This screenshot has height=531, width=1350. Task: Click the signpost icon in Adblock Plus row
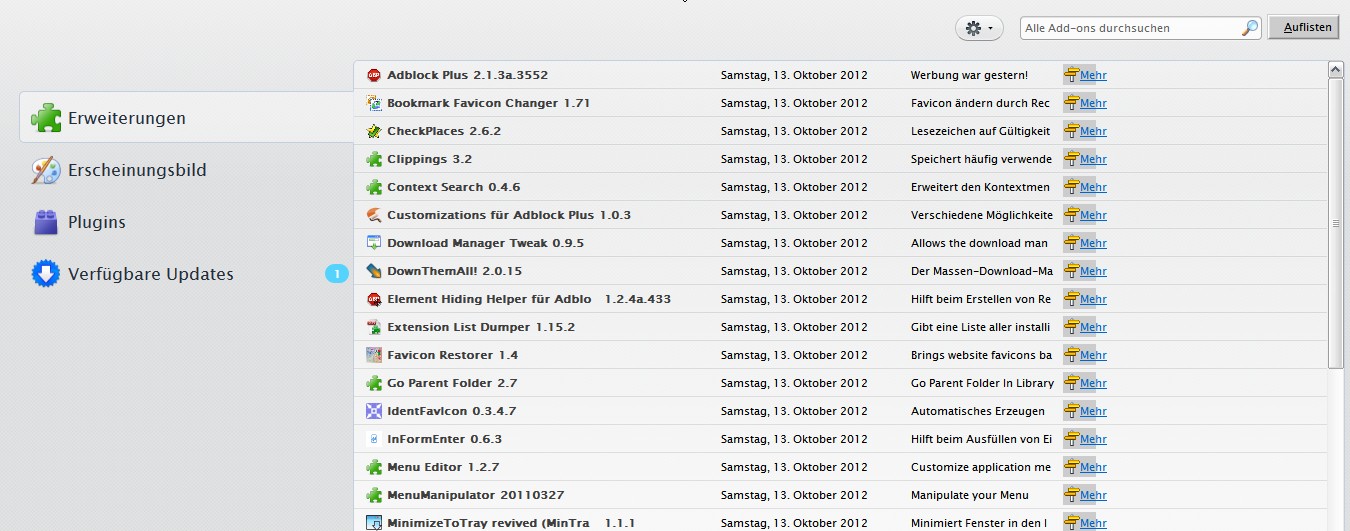click(x=1071, y=75)
